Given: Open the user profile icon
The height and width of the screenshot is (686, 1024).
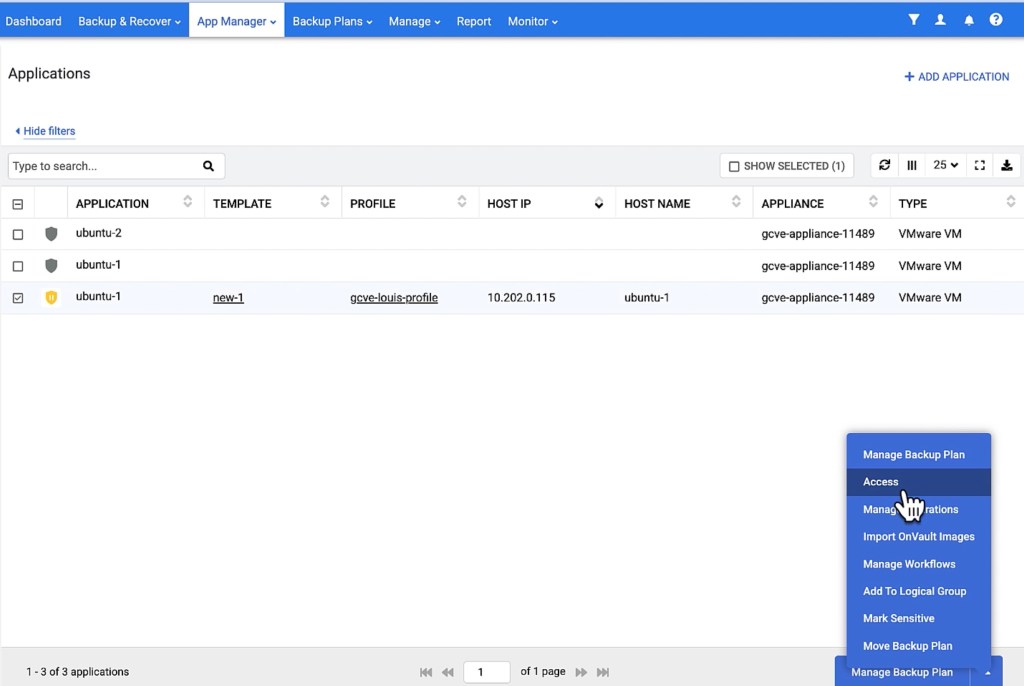Looking at the screenshot, I should (x=940, y=20).
